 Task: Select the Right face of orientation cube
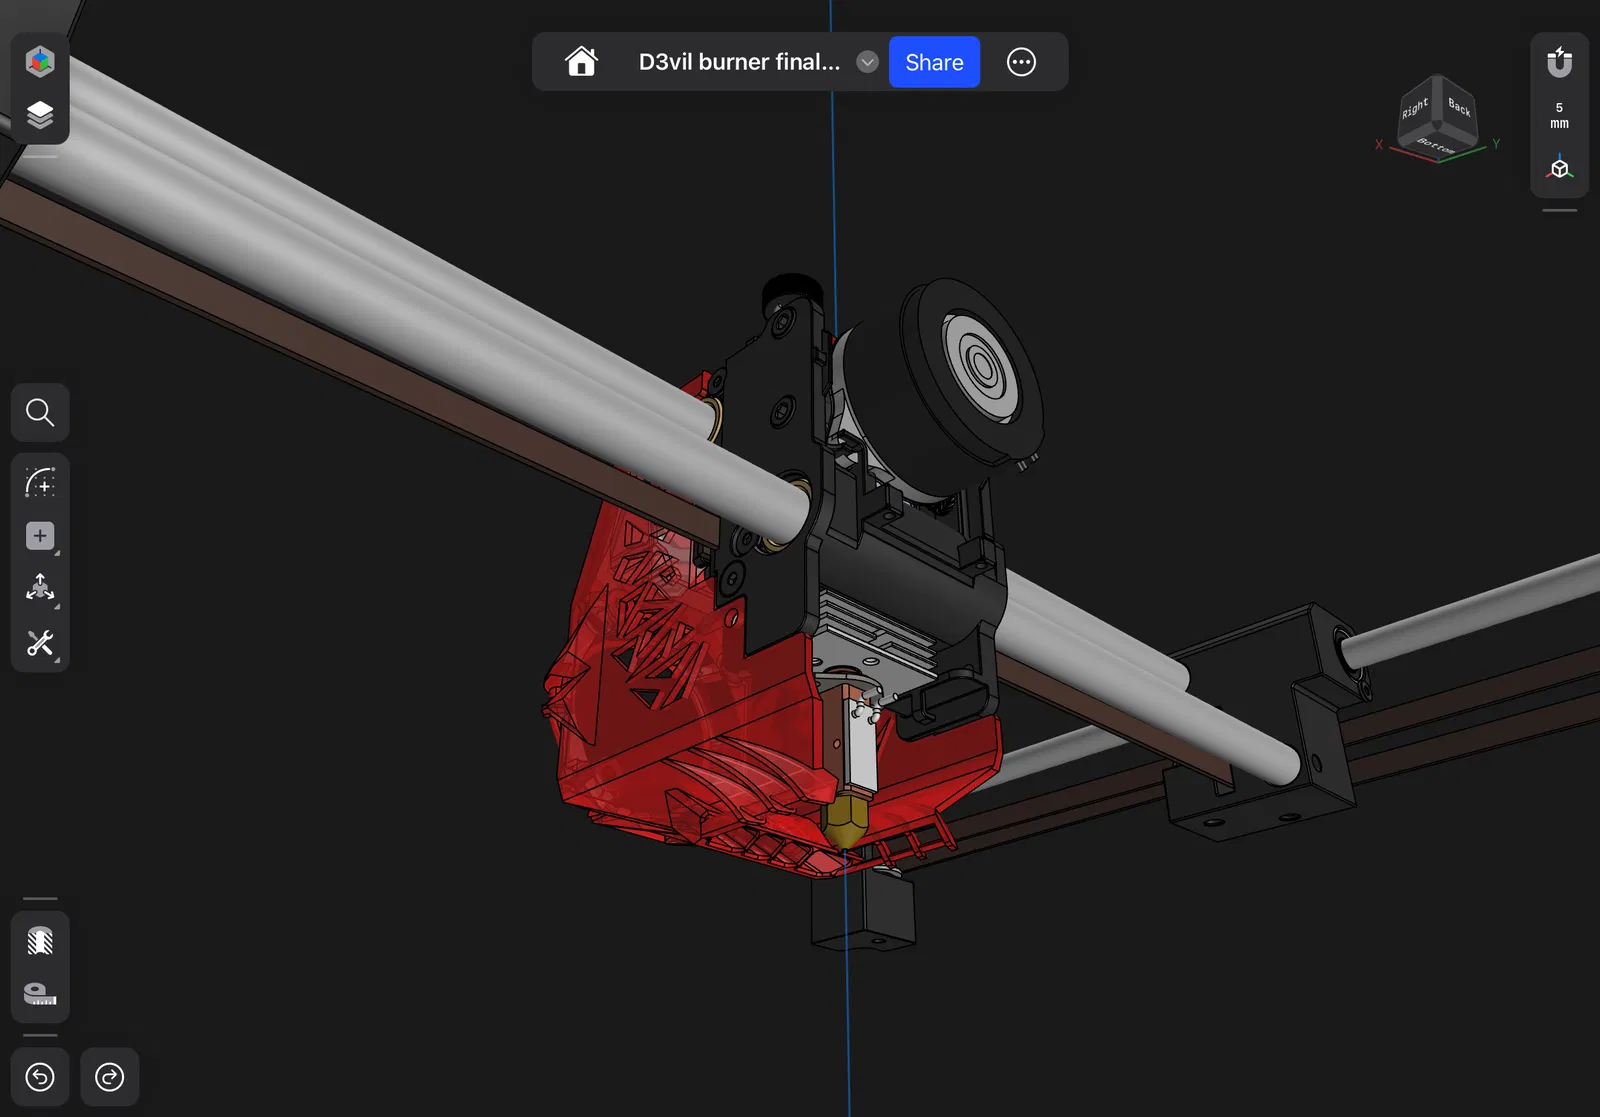[x=1415, y=109]
